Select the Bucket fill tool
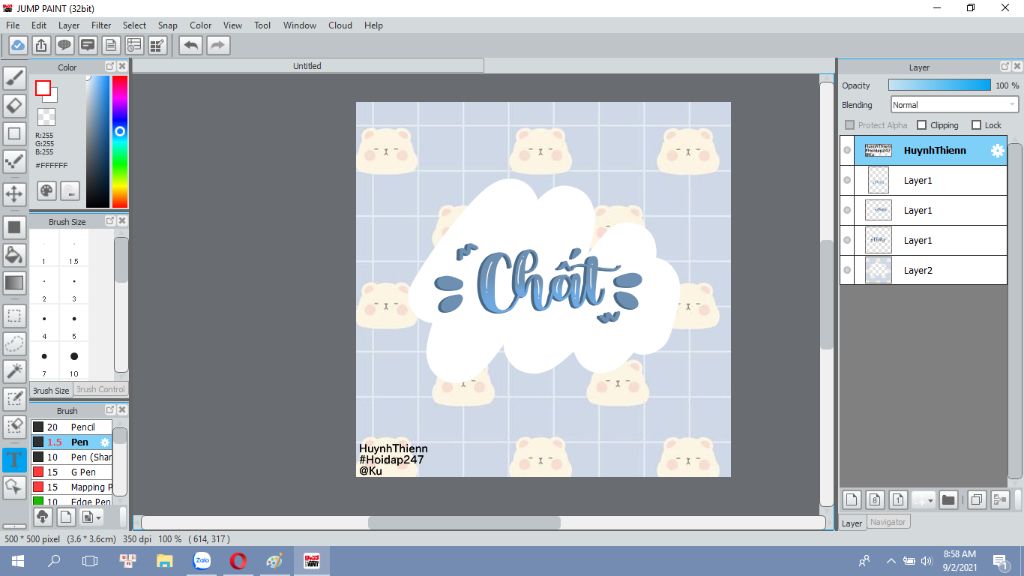This screenshot has width=1024, height=576. 14,255
